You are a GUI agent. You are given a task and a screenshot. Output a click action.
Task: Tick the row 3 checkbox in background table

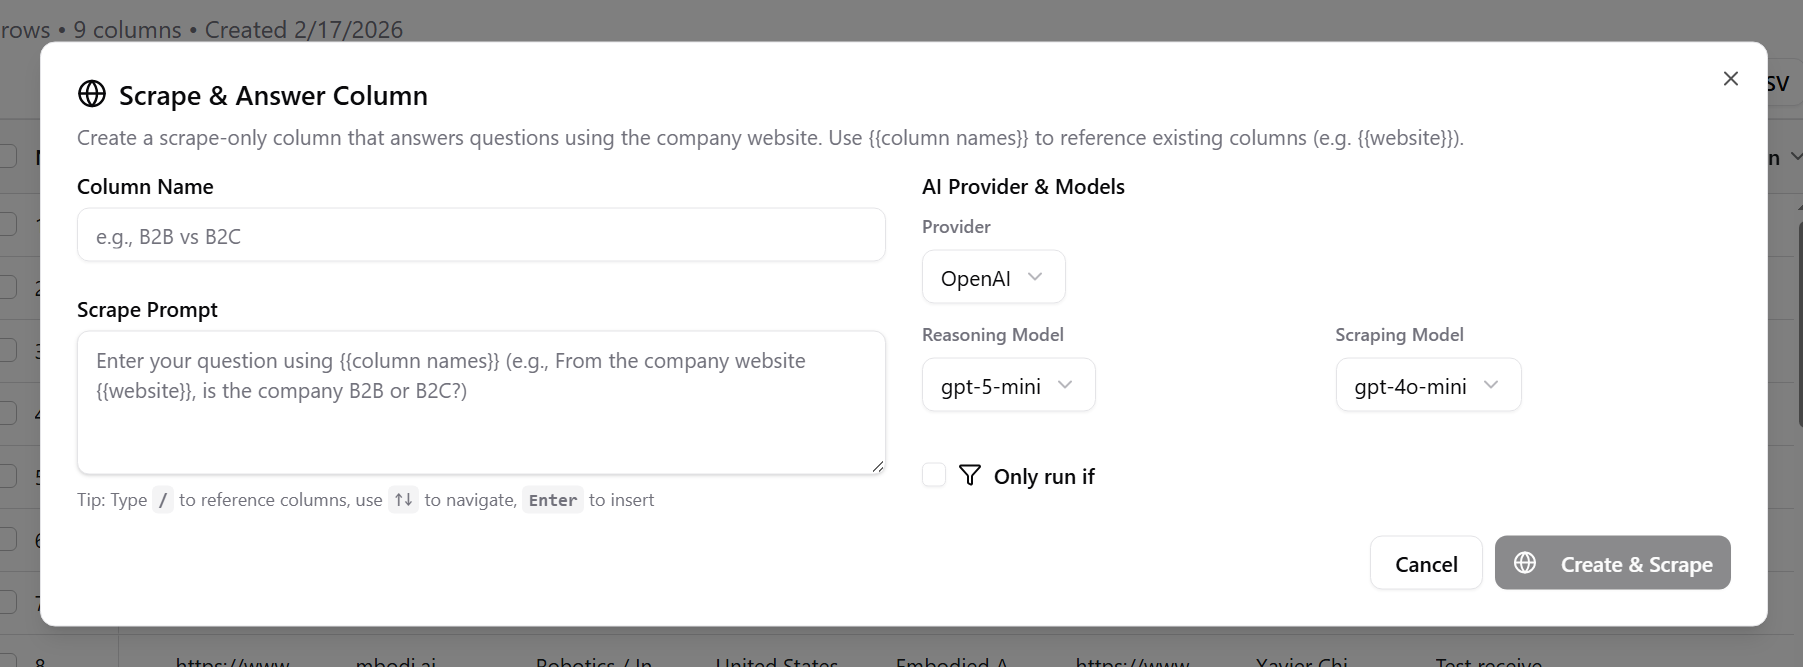coord(7,350)
